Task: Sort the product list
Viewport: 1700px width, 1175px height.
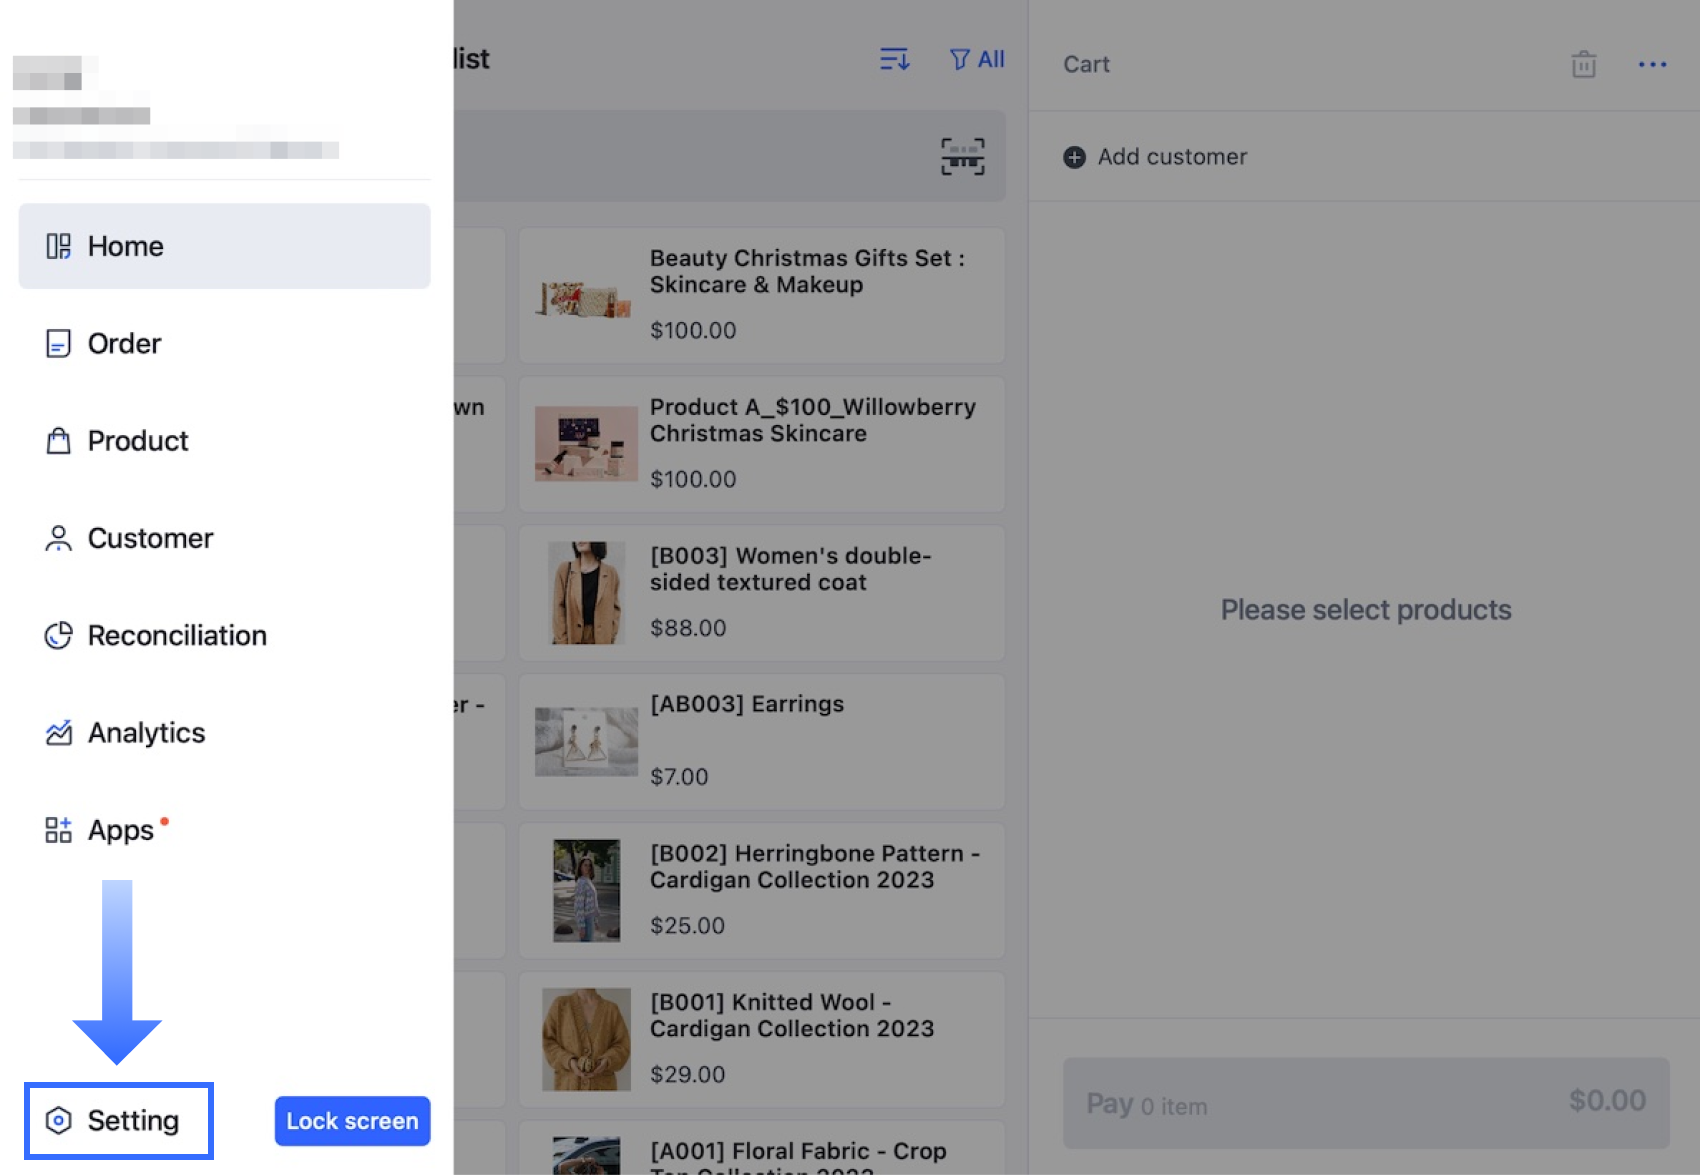Action: coord(894,59)
